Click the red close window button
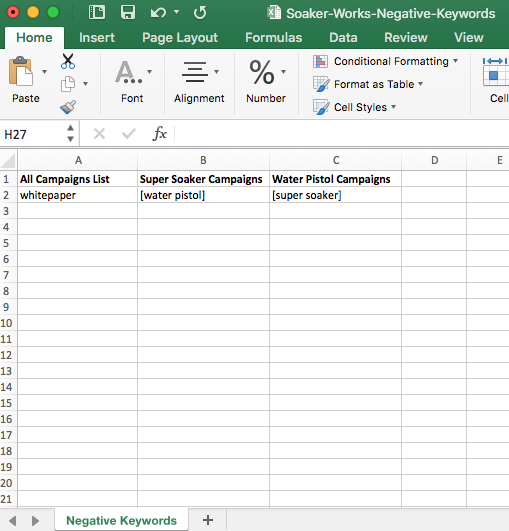The height and width of the screenshot is (531, 509). (13, 13)
